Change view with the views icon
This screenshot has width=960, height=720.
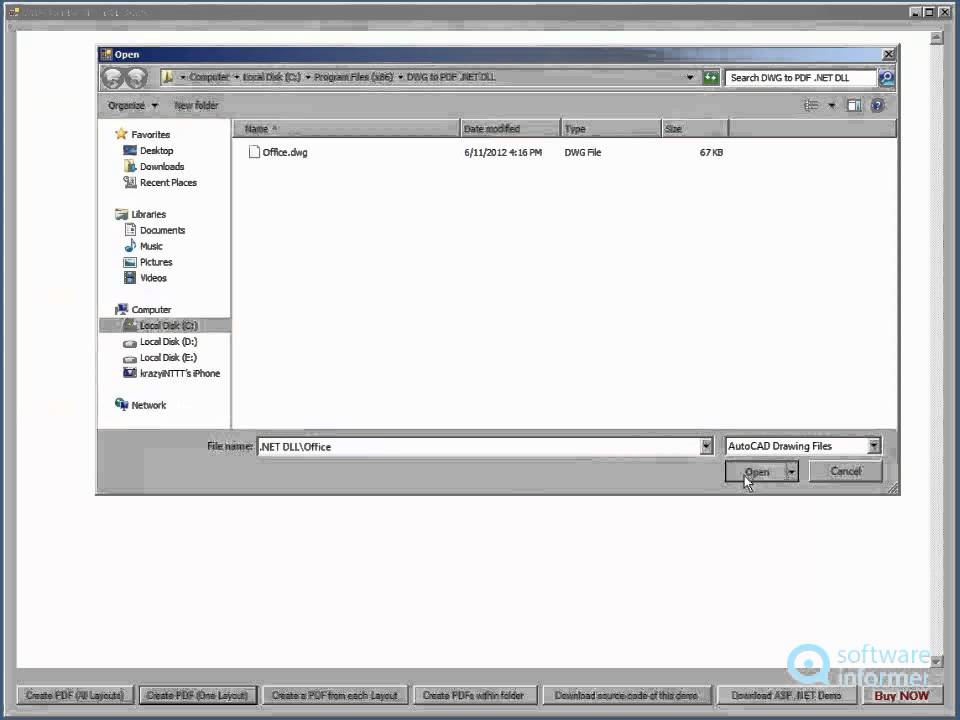[811, 105]
